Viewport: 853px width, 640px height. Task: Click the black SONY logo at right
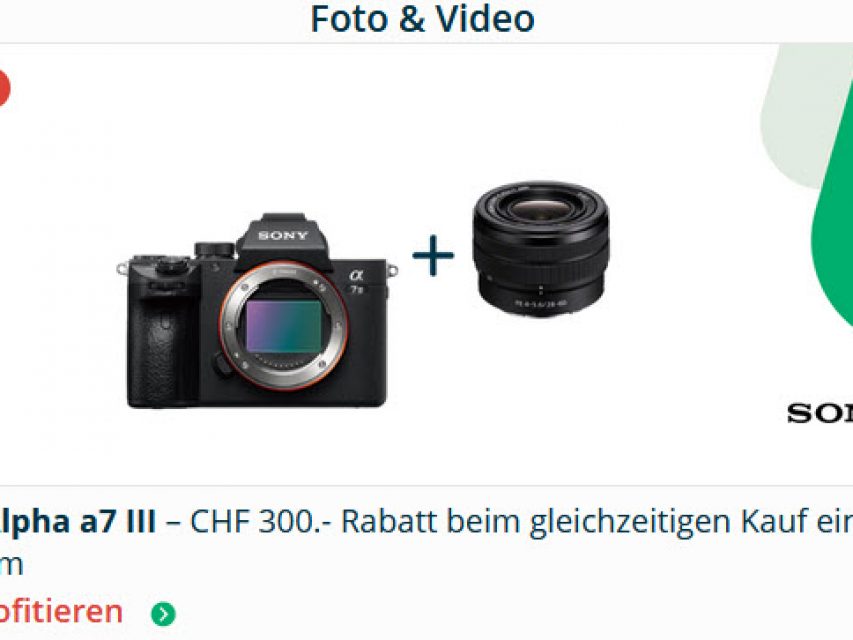820,414
